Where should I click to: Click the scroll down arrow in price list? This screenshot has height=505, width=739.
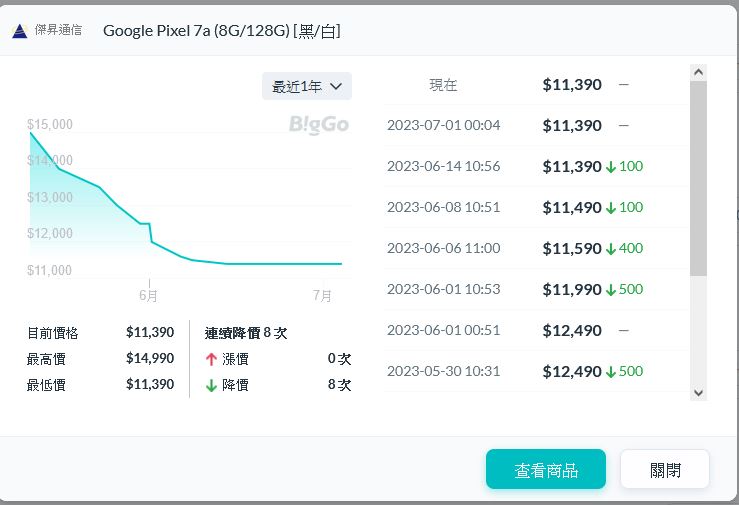(698, 393)
